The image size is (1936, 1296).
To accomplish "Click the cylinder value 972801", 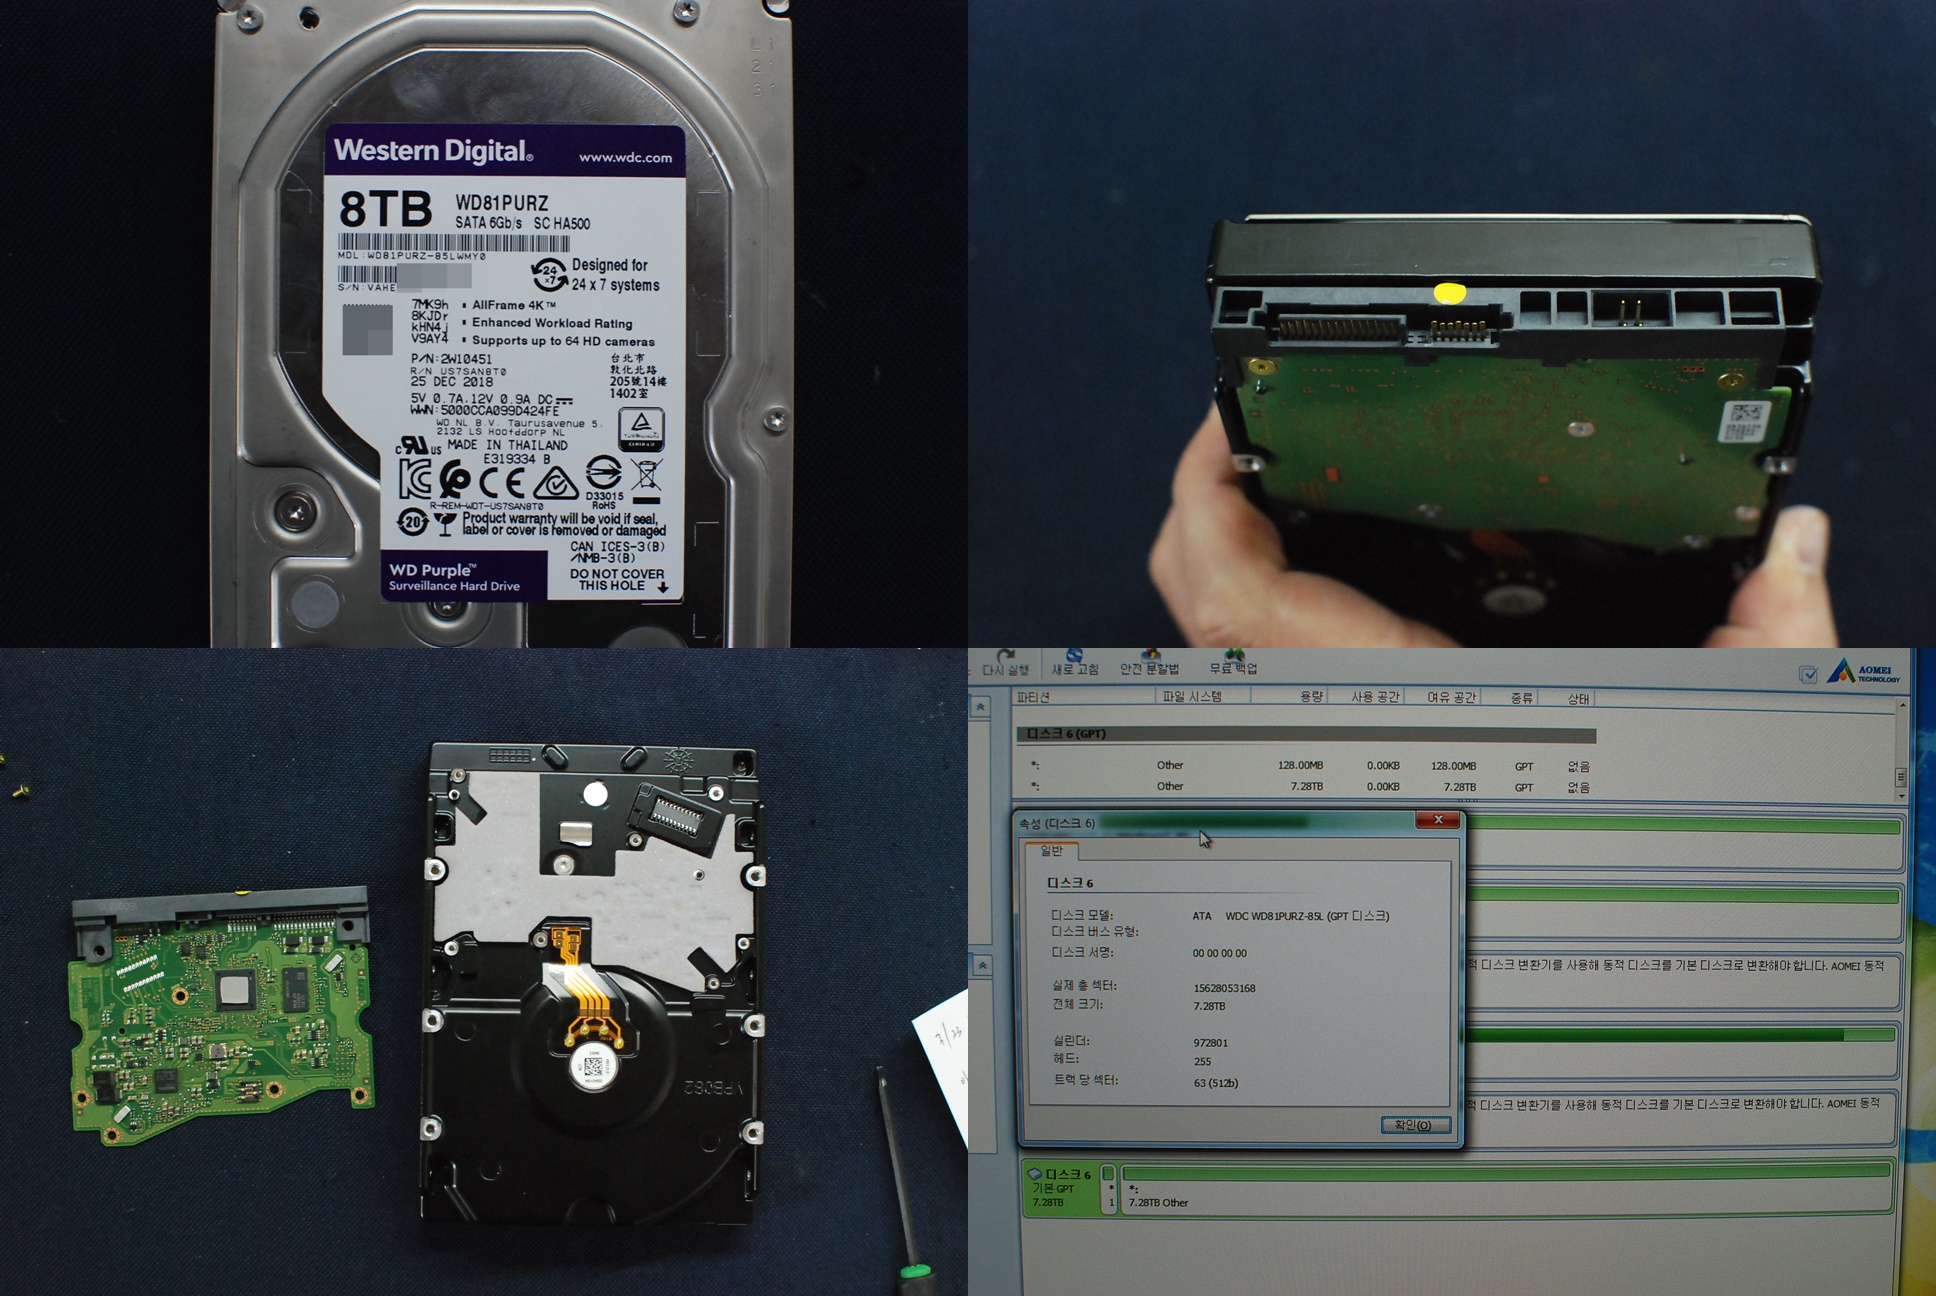I will tap(1210, 1042).
